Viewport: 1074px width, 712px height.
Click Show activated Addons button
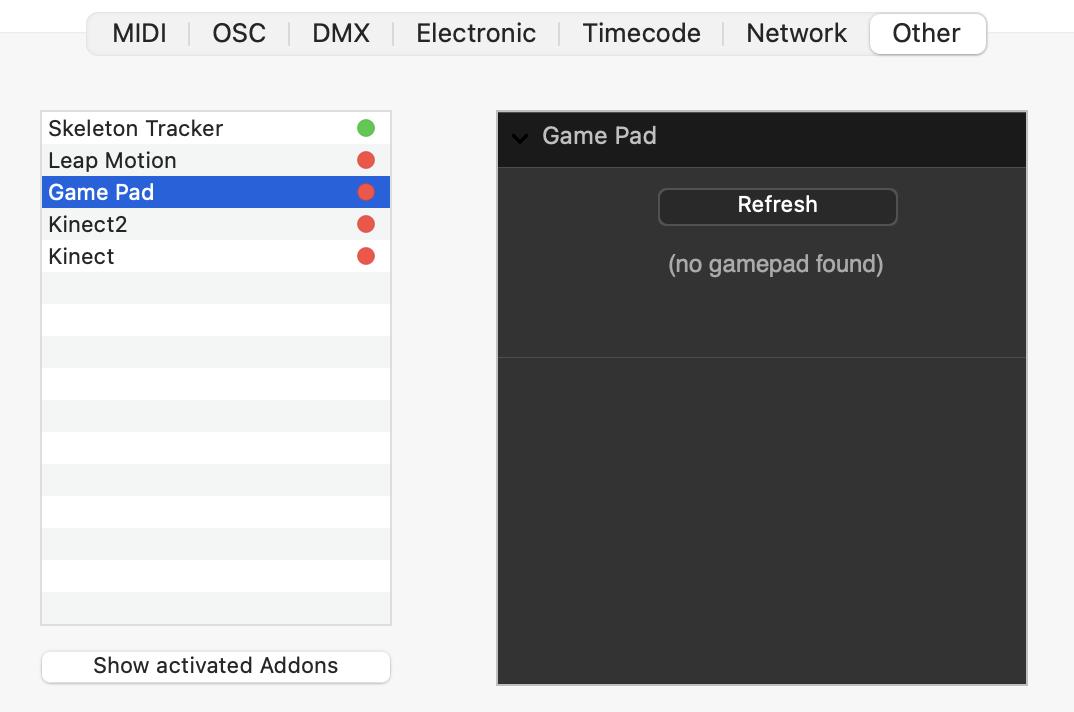(216, 666)
